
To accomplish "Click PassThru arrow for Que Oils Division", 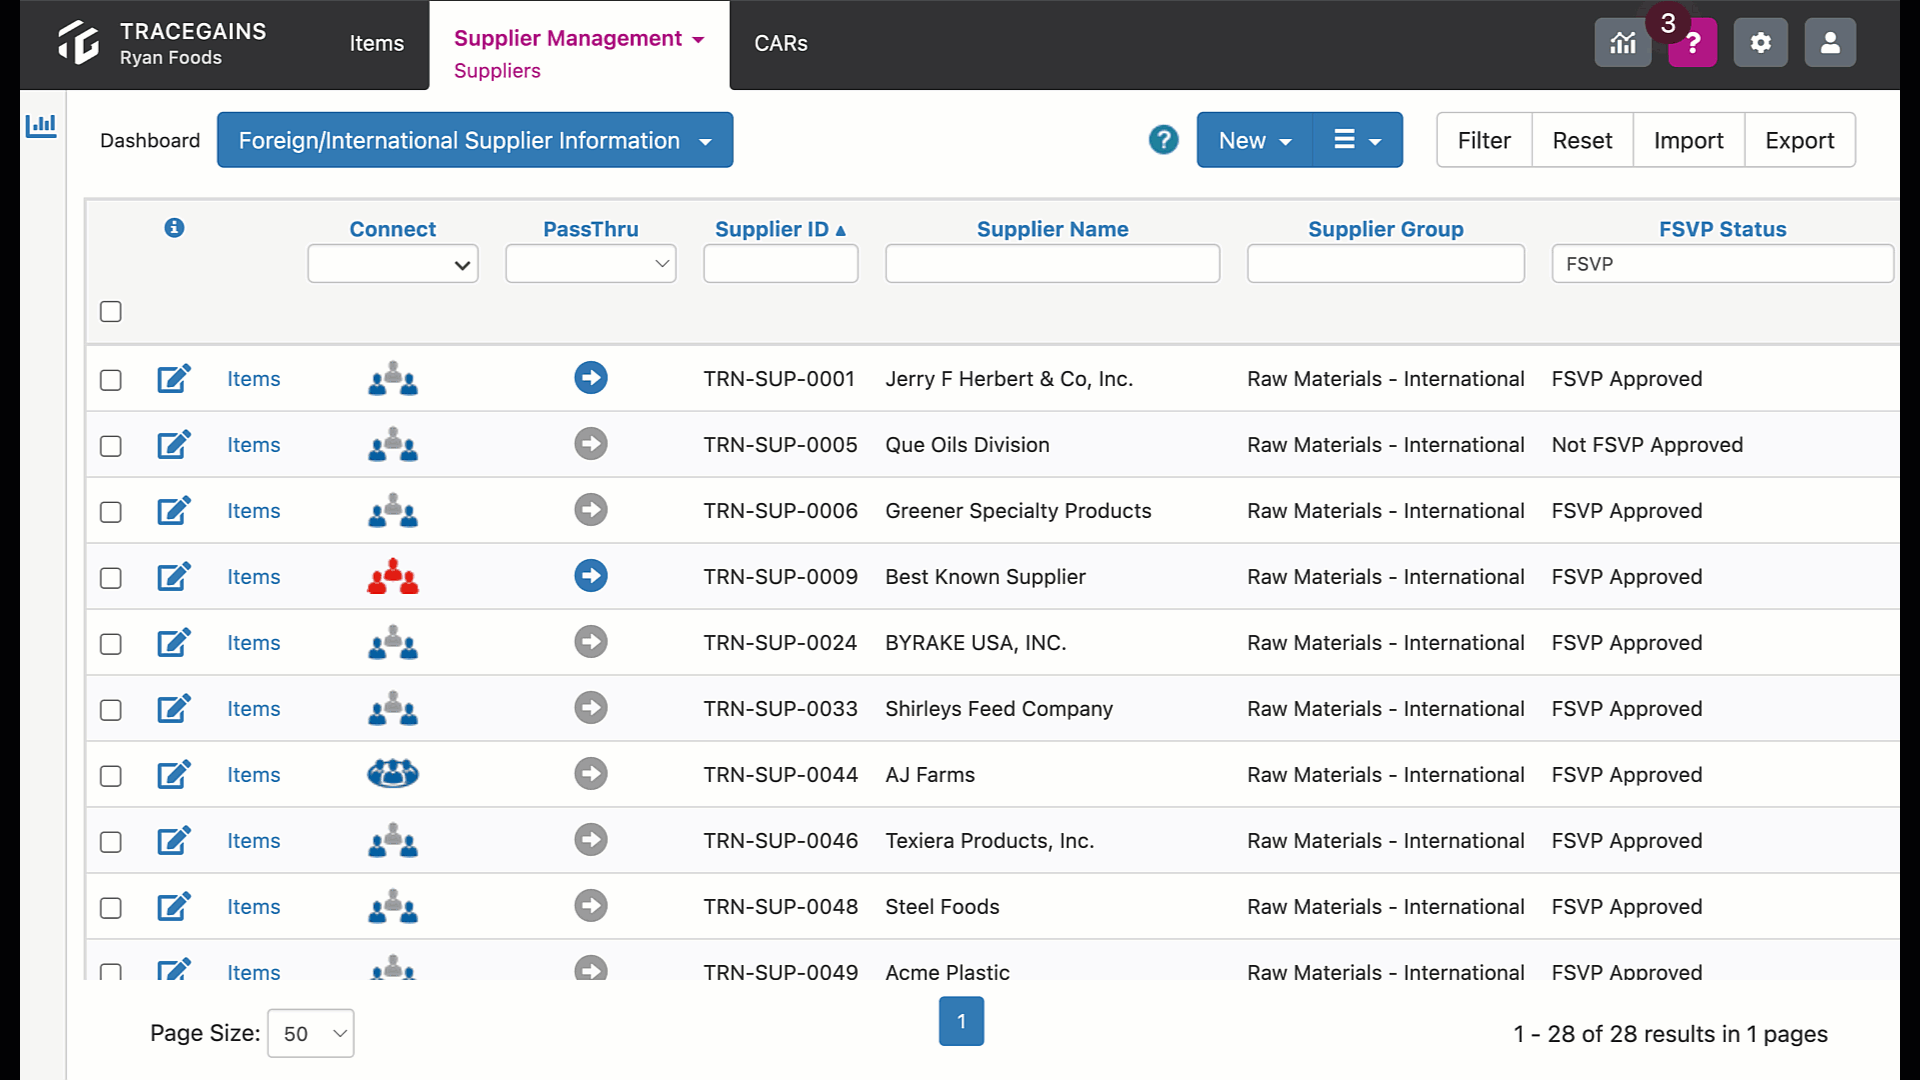I will [591, 444].
